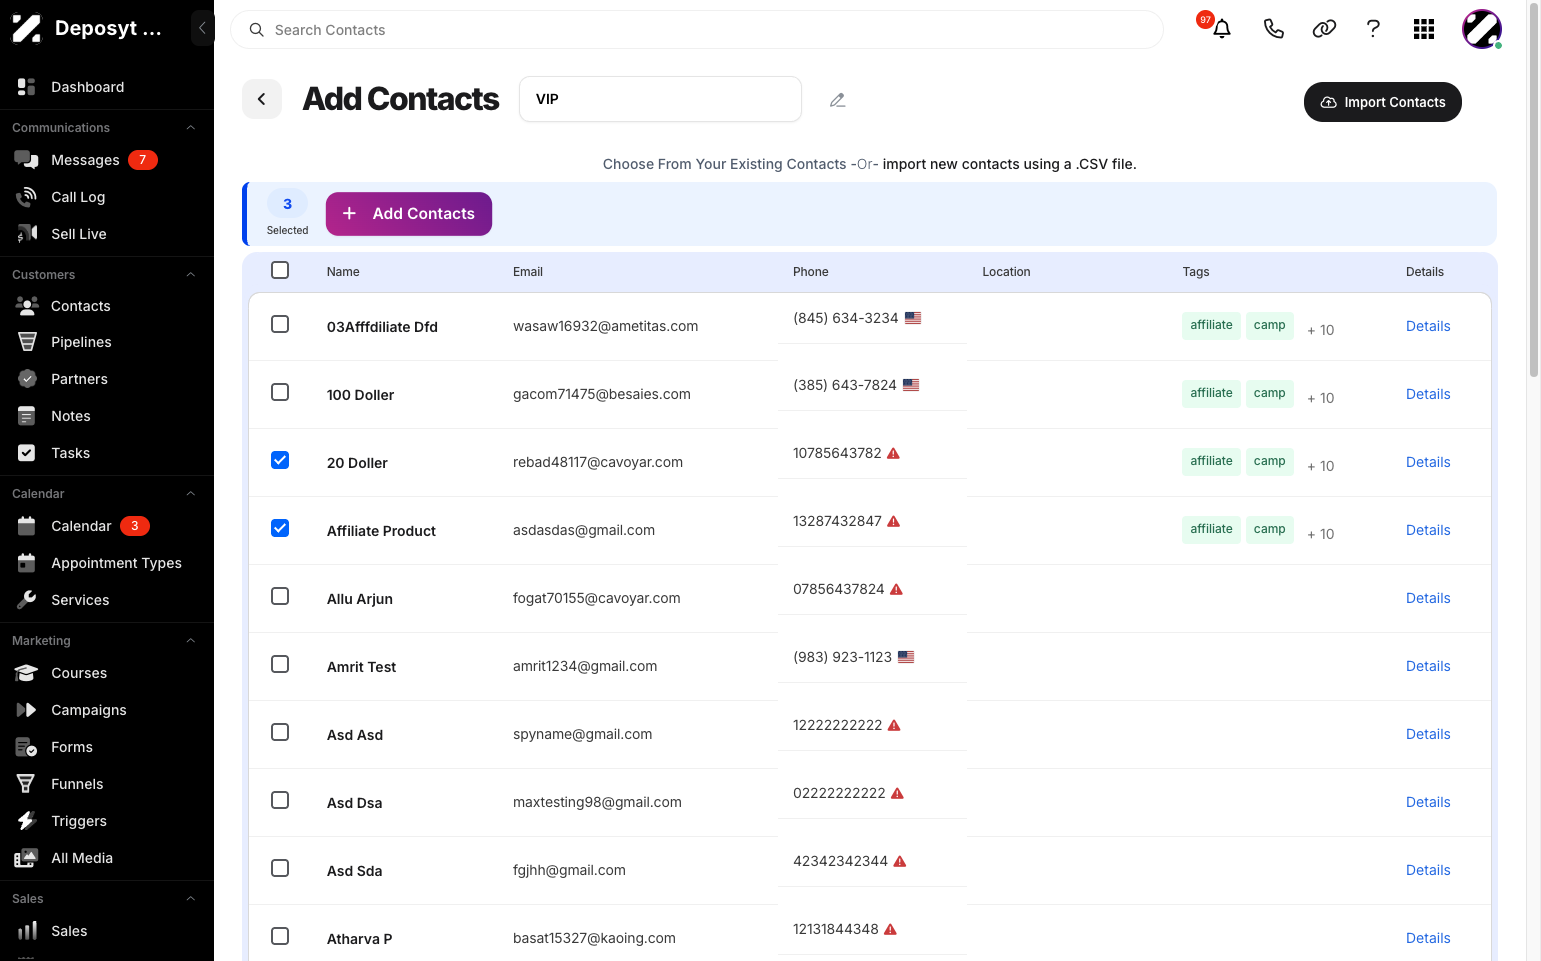
Task: Click the Courses graduation cap icon
Action: (x=27, y=673)
